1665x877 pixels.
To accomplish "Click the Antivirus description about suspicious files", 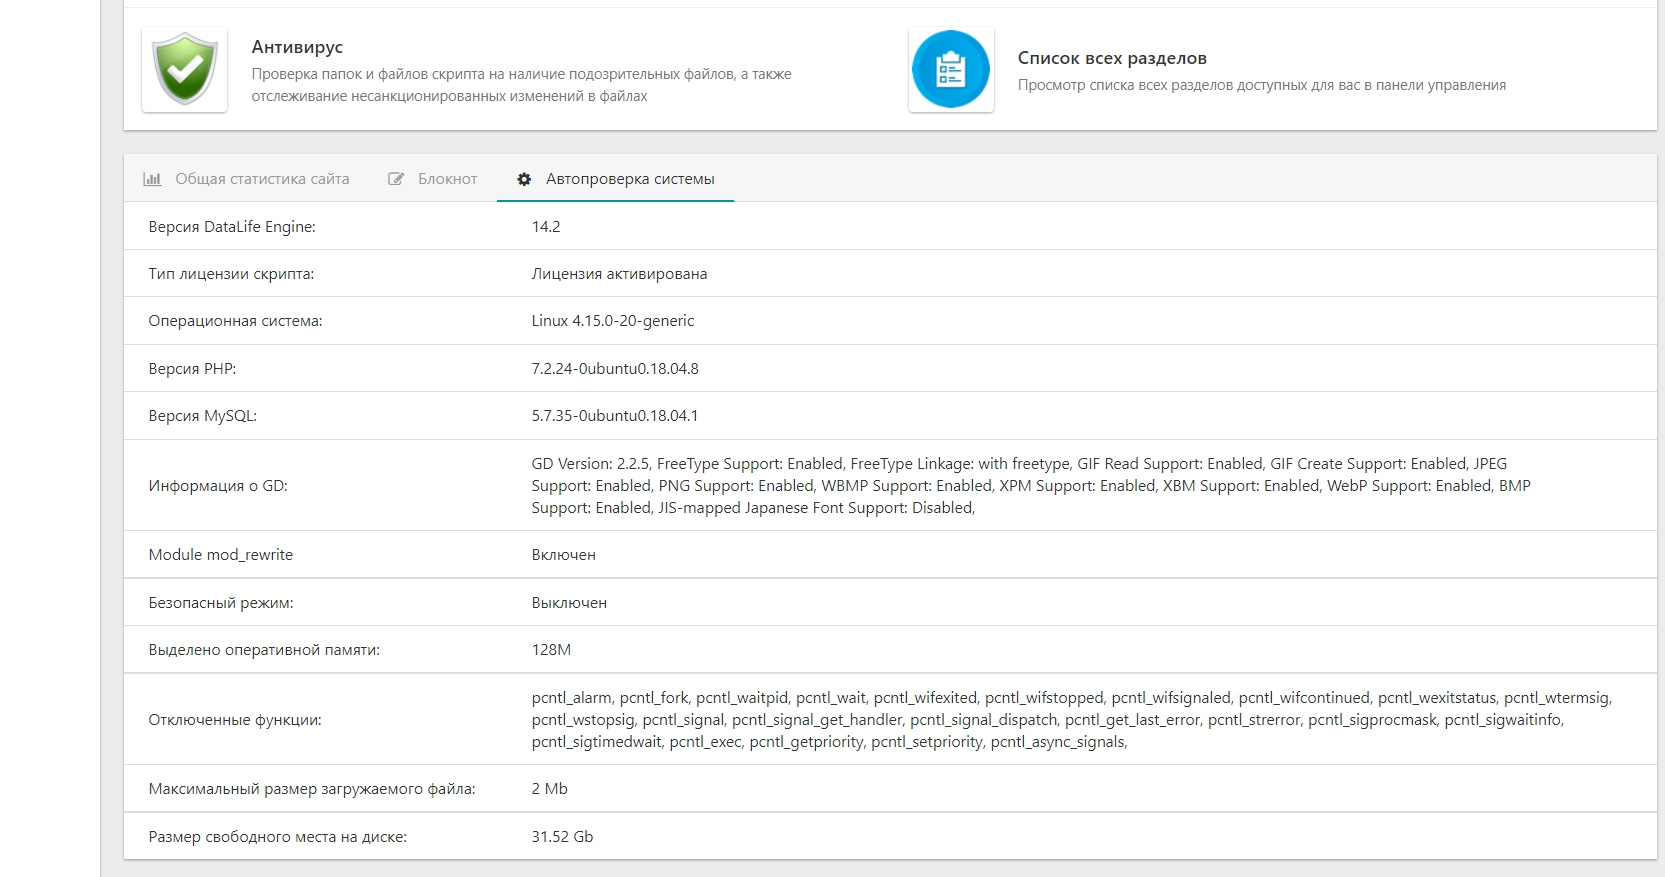I will (521, 85).
